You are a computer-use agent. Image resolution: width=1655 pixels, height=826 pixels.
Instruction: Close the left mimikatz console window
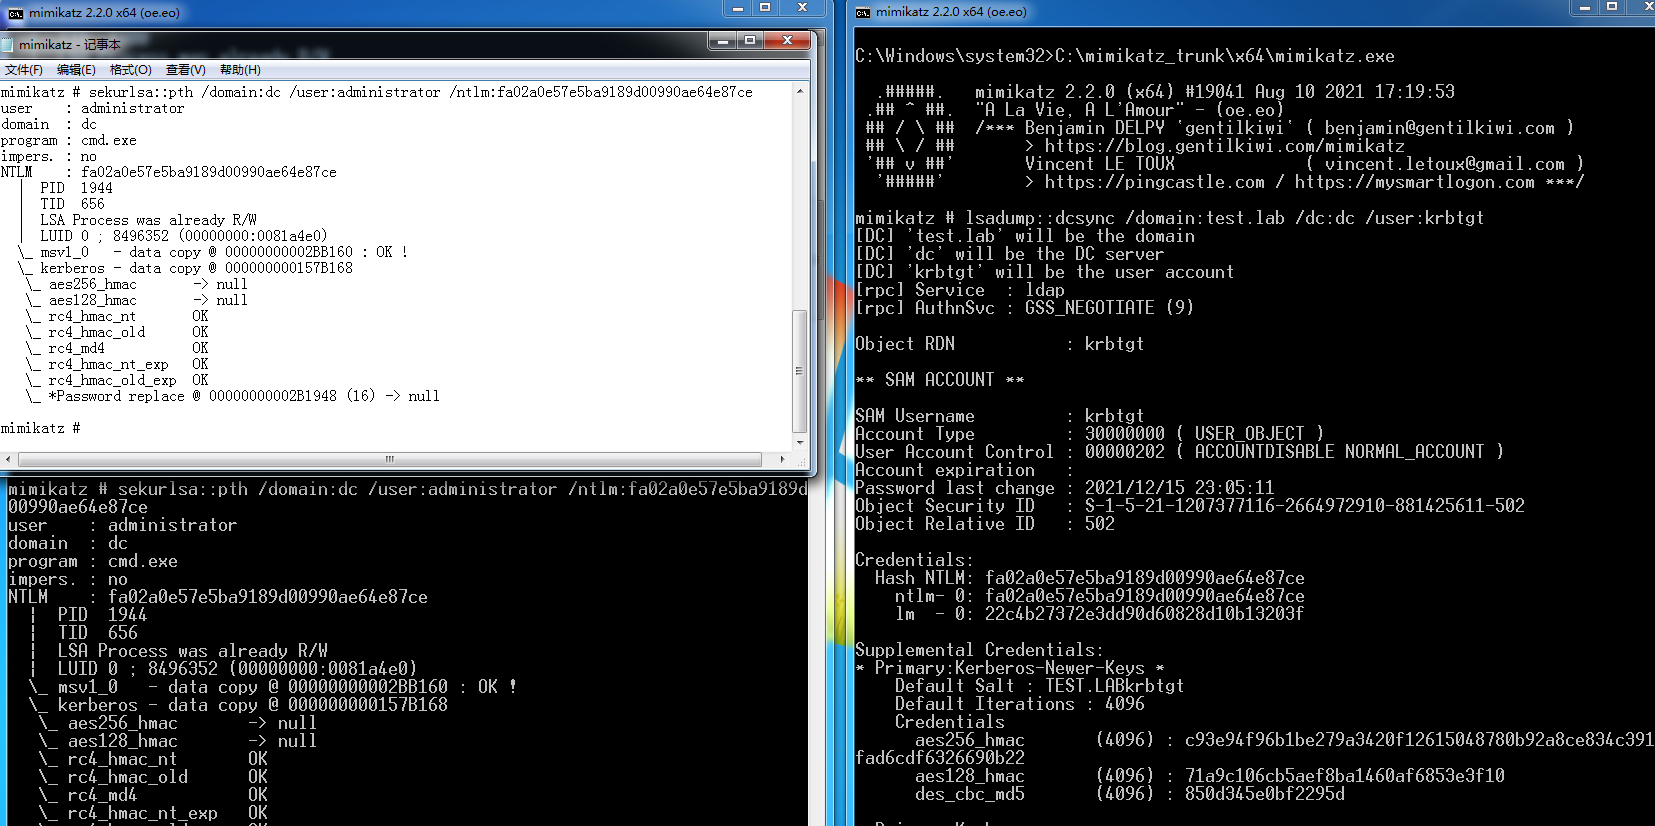click(802, 8)
